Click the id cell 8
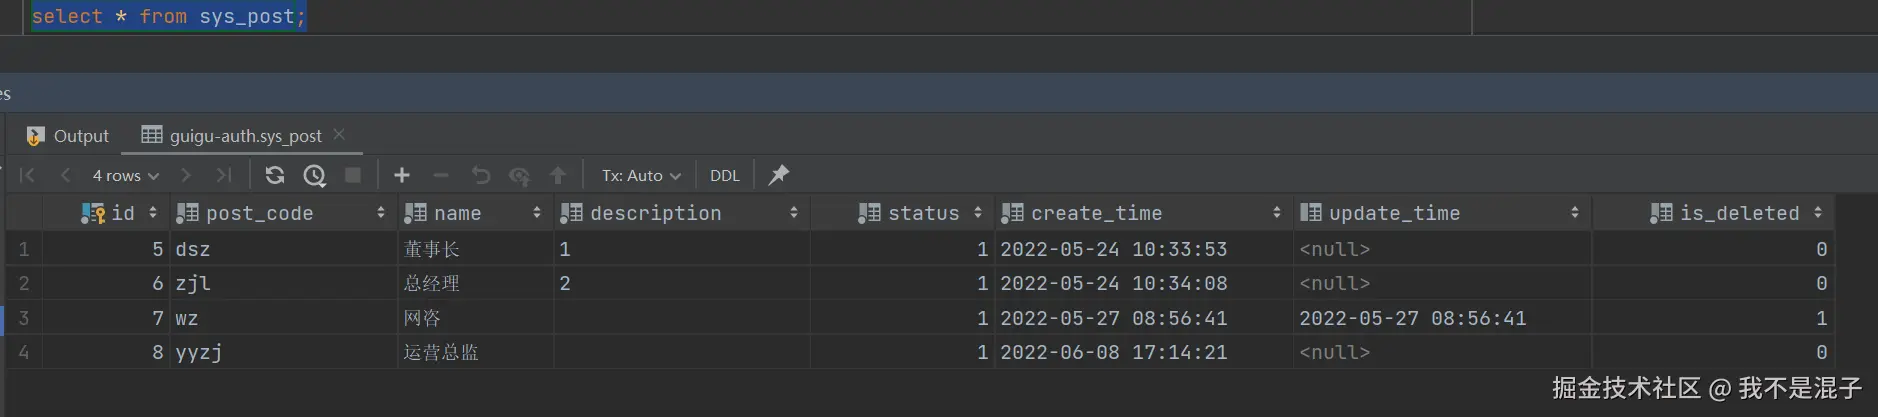The height and width of the screenshot is (417, 1878). (106, 352)
